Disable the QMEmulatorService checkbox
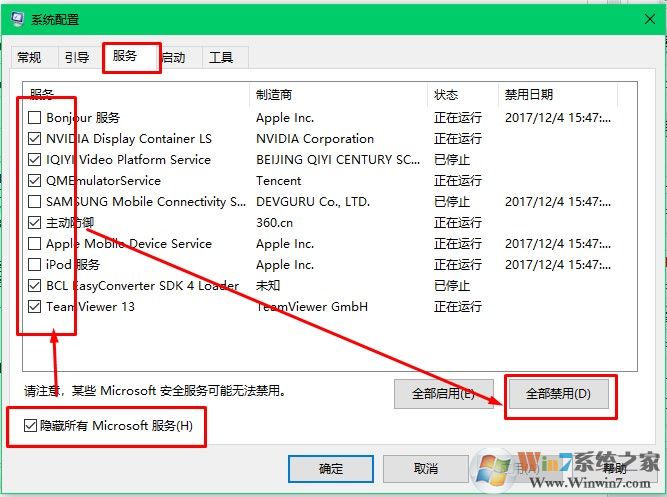This screenshot has height=497, width=667. coord(34,180)
